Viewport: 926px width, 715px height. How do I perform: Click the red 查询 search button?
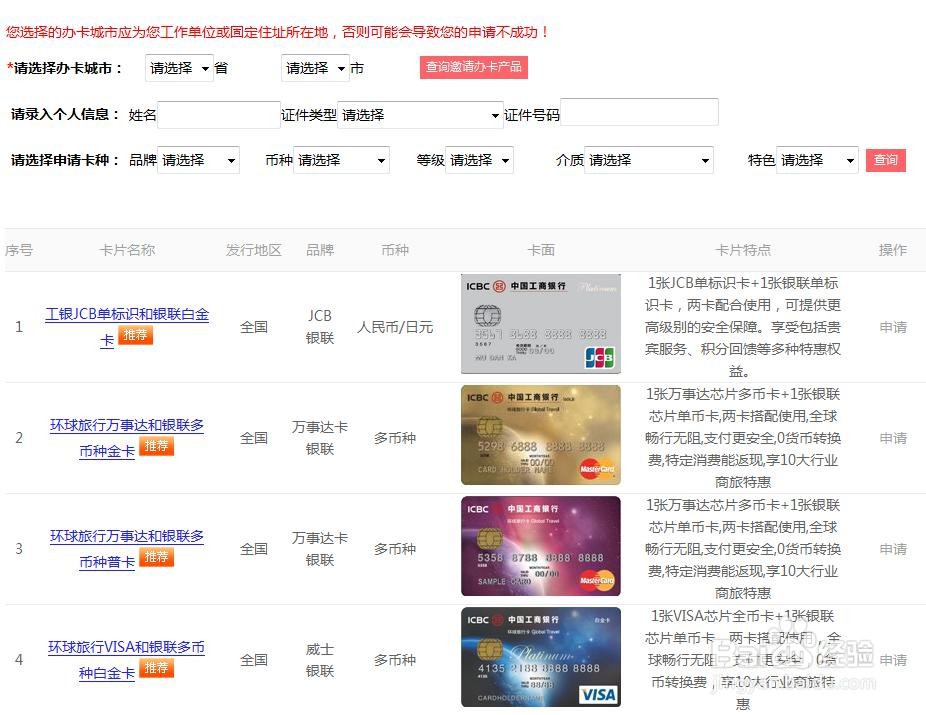886,160
